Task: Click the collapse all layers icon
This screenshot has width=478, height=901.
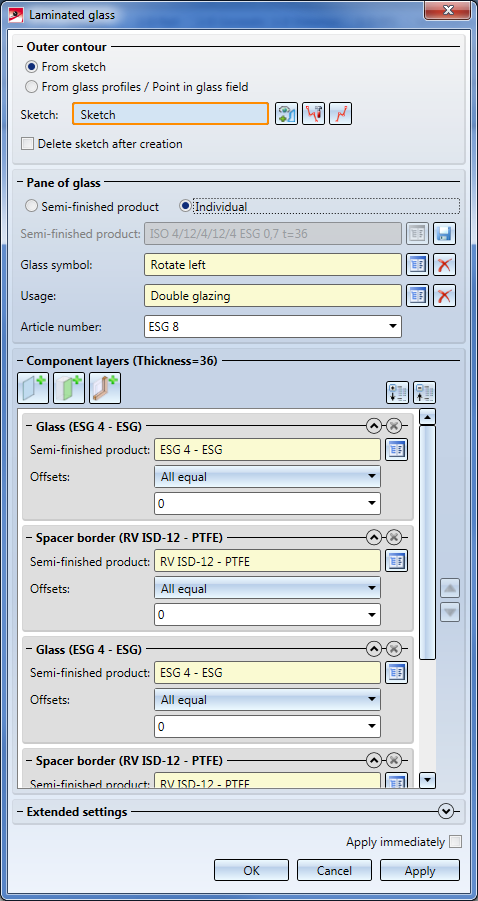Action: tap(425, 392)
